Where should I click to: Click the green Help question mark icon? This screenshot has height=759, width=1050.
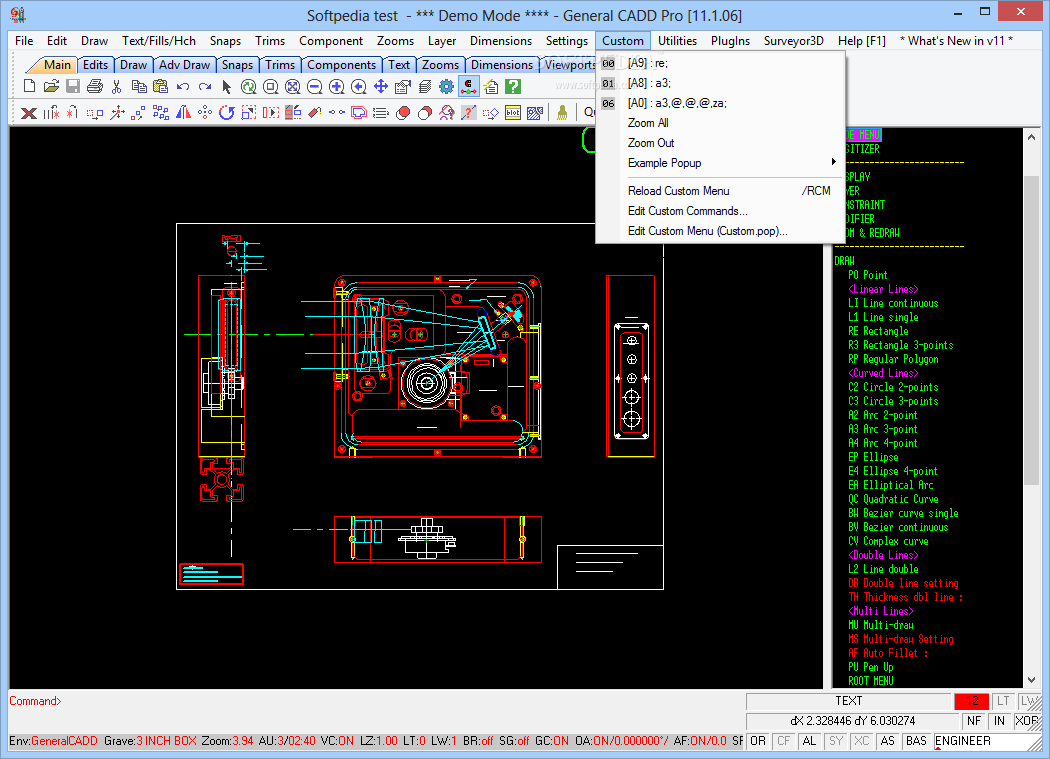(x=513, y=86)
